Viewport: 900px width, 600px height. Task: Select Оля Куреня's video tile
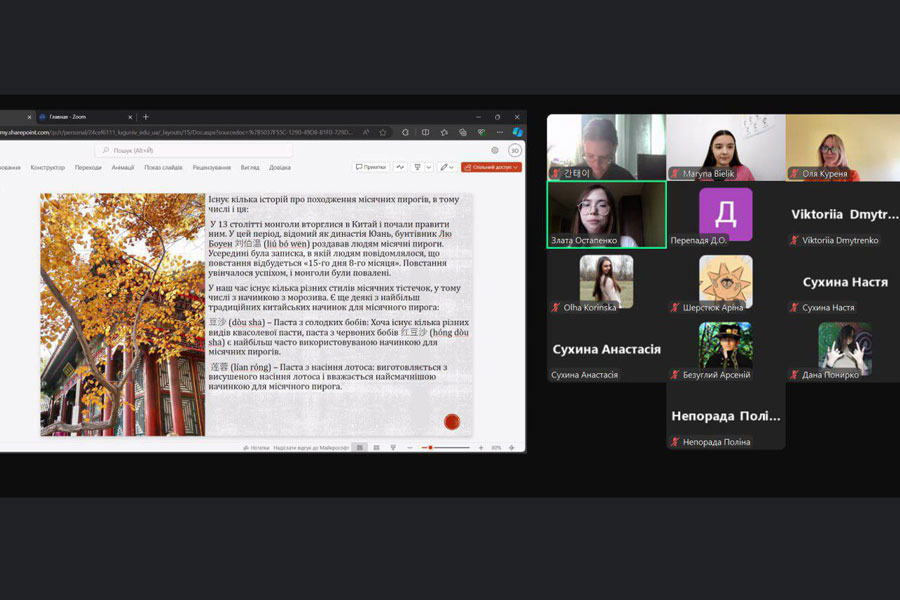click(x=843, y=147)
